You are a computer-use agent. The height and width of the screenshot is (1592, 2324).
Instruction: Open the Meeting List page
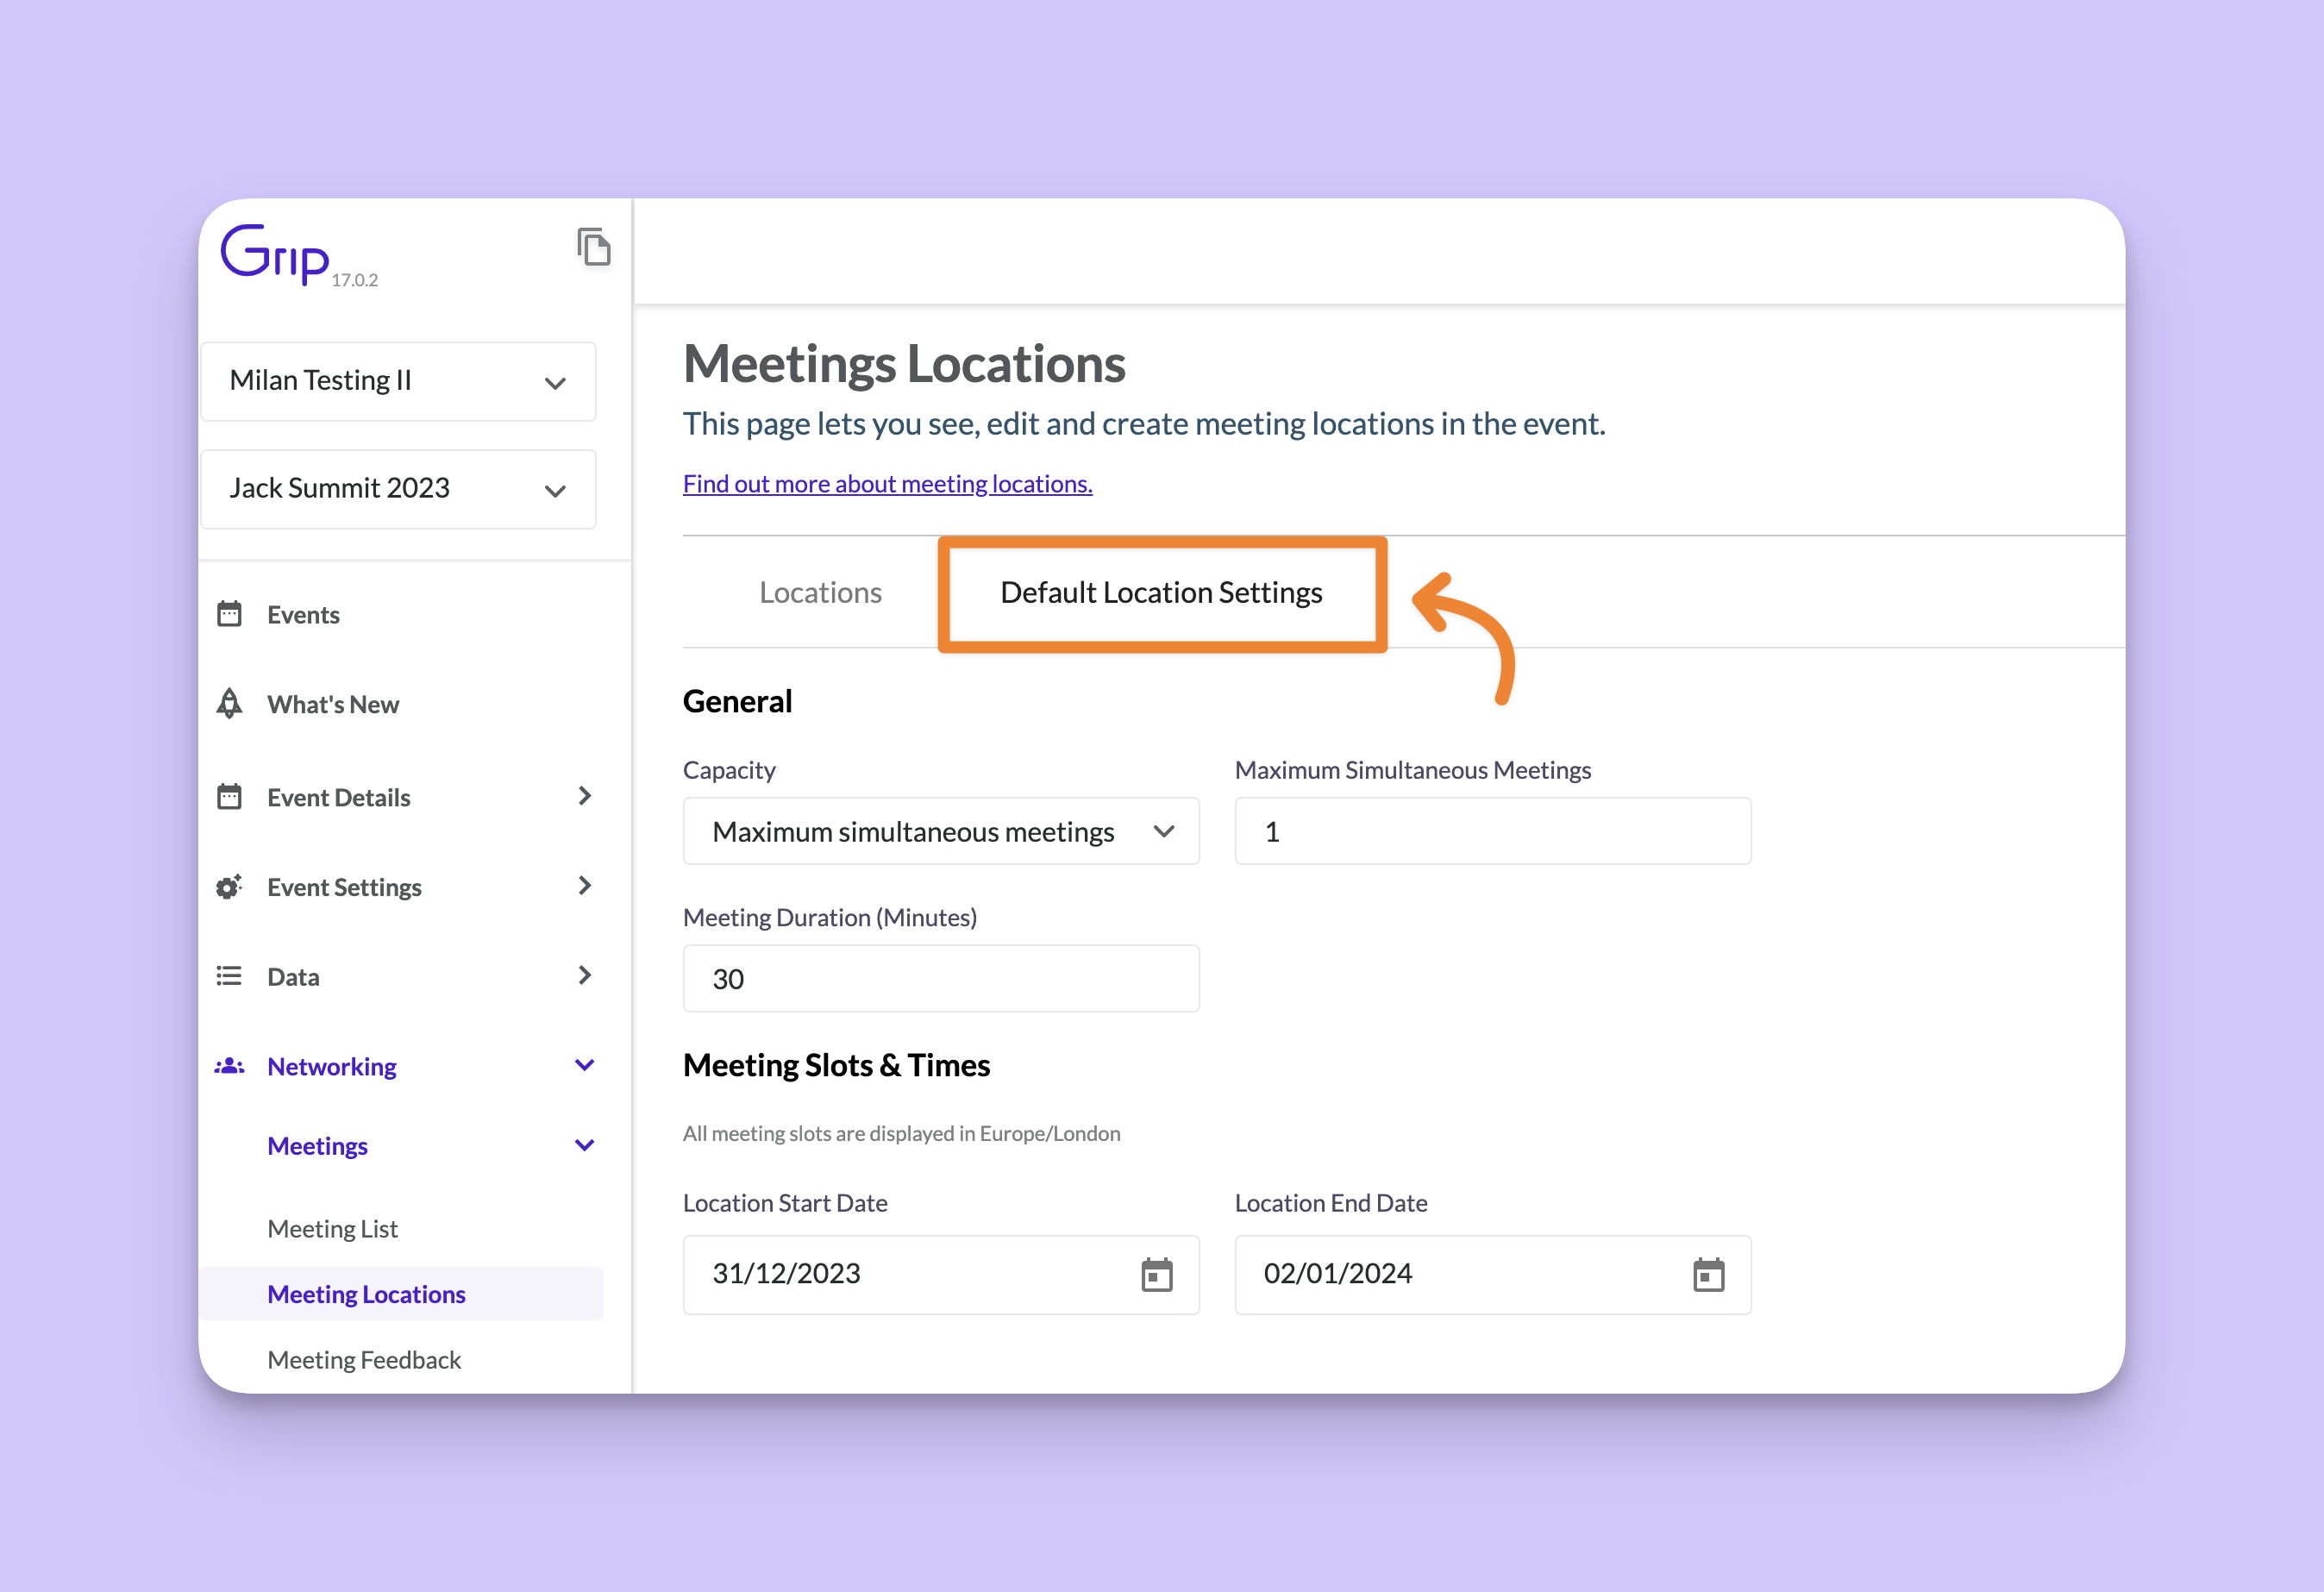tap(332, 1228)
